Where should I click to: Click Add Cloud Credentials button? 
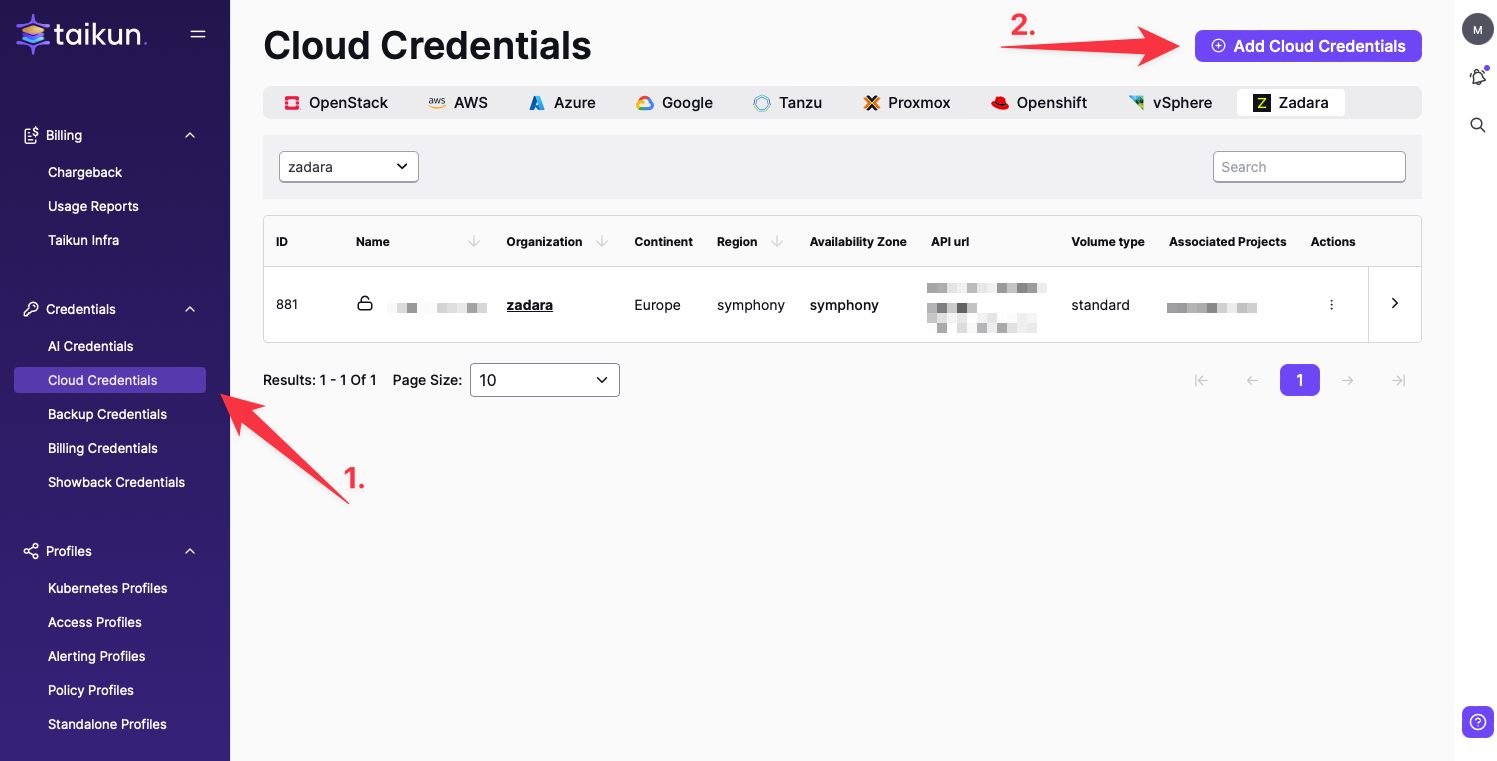pyautogui.click(x=1308, y=46)
